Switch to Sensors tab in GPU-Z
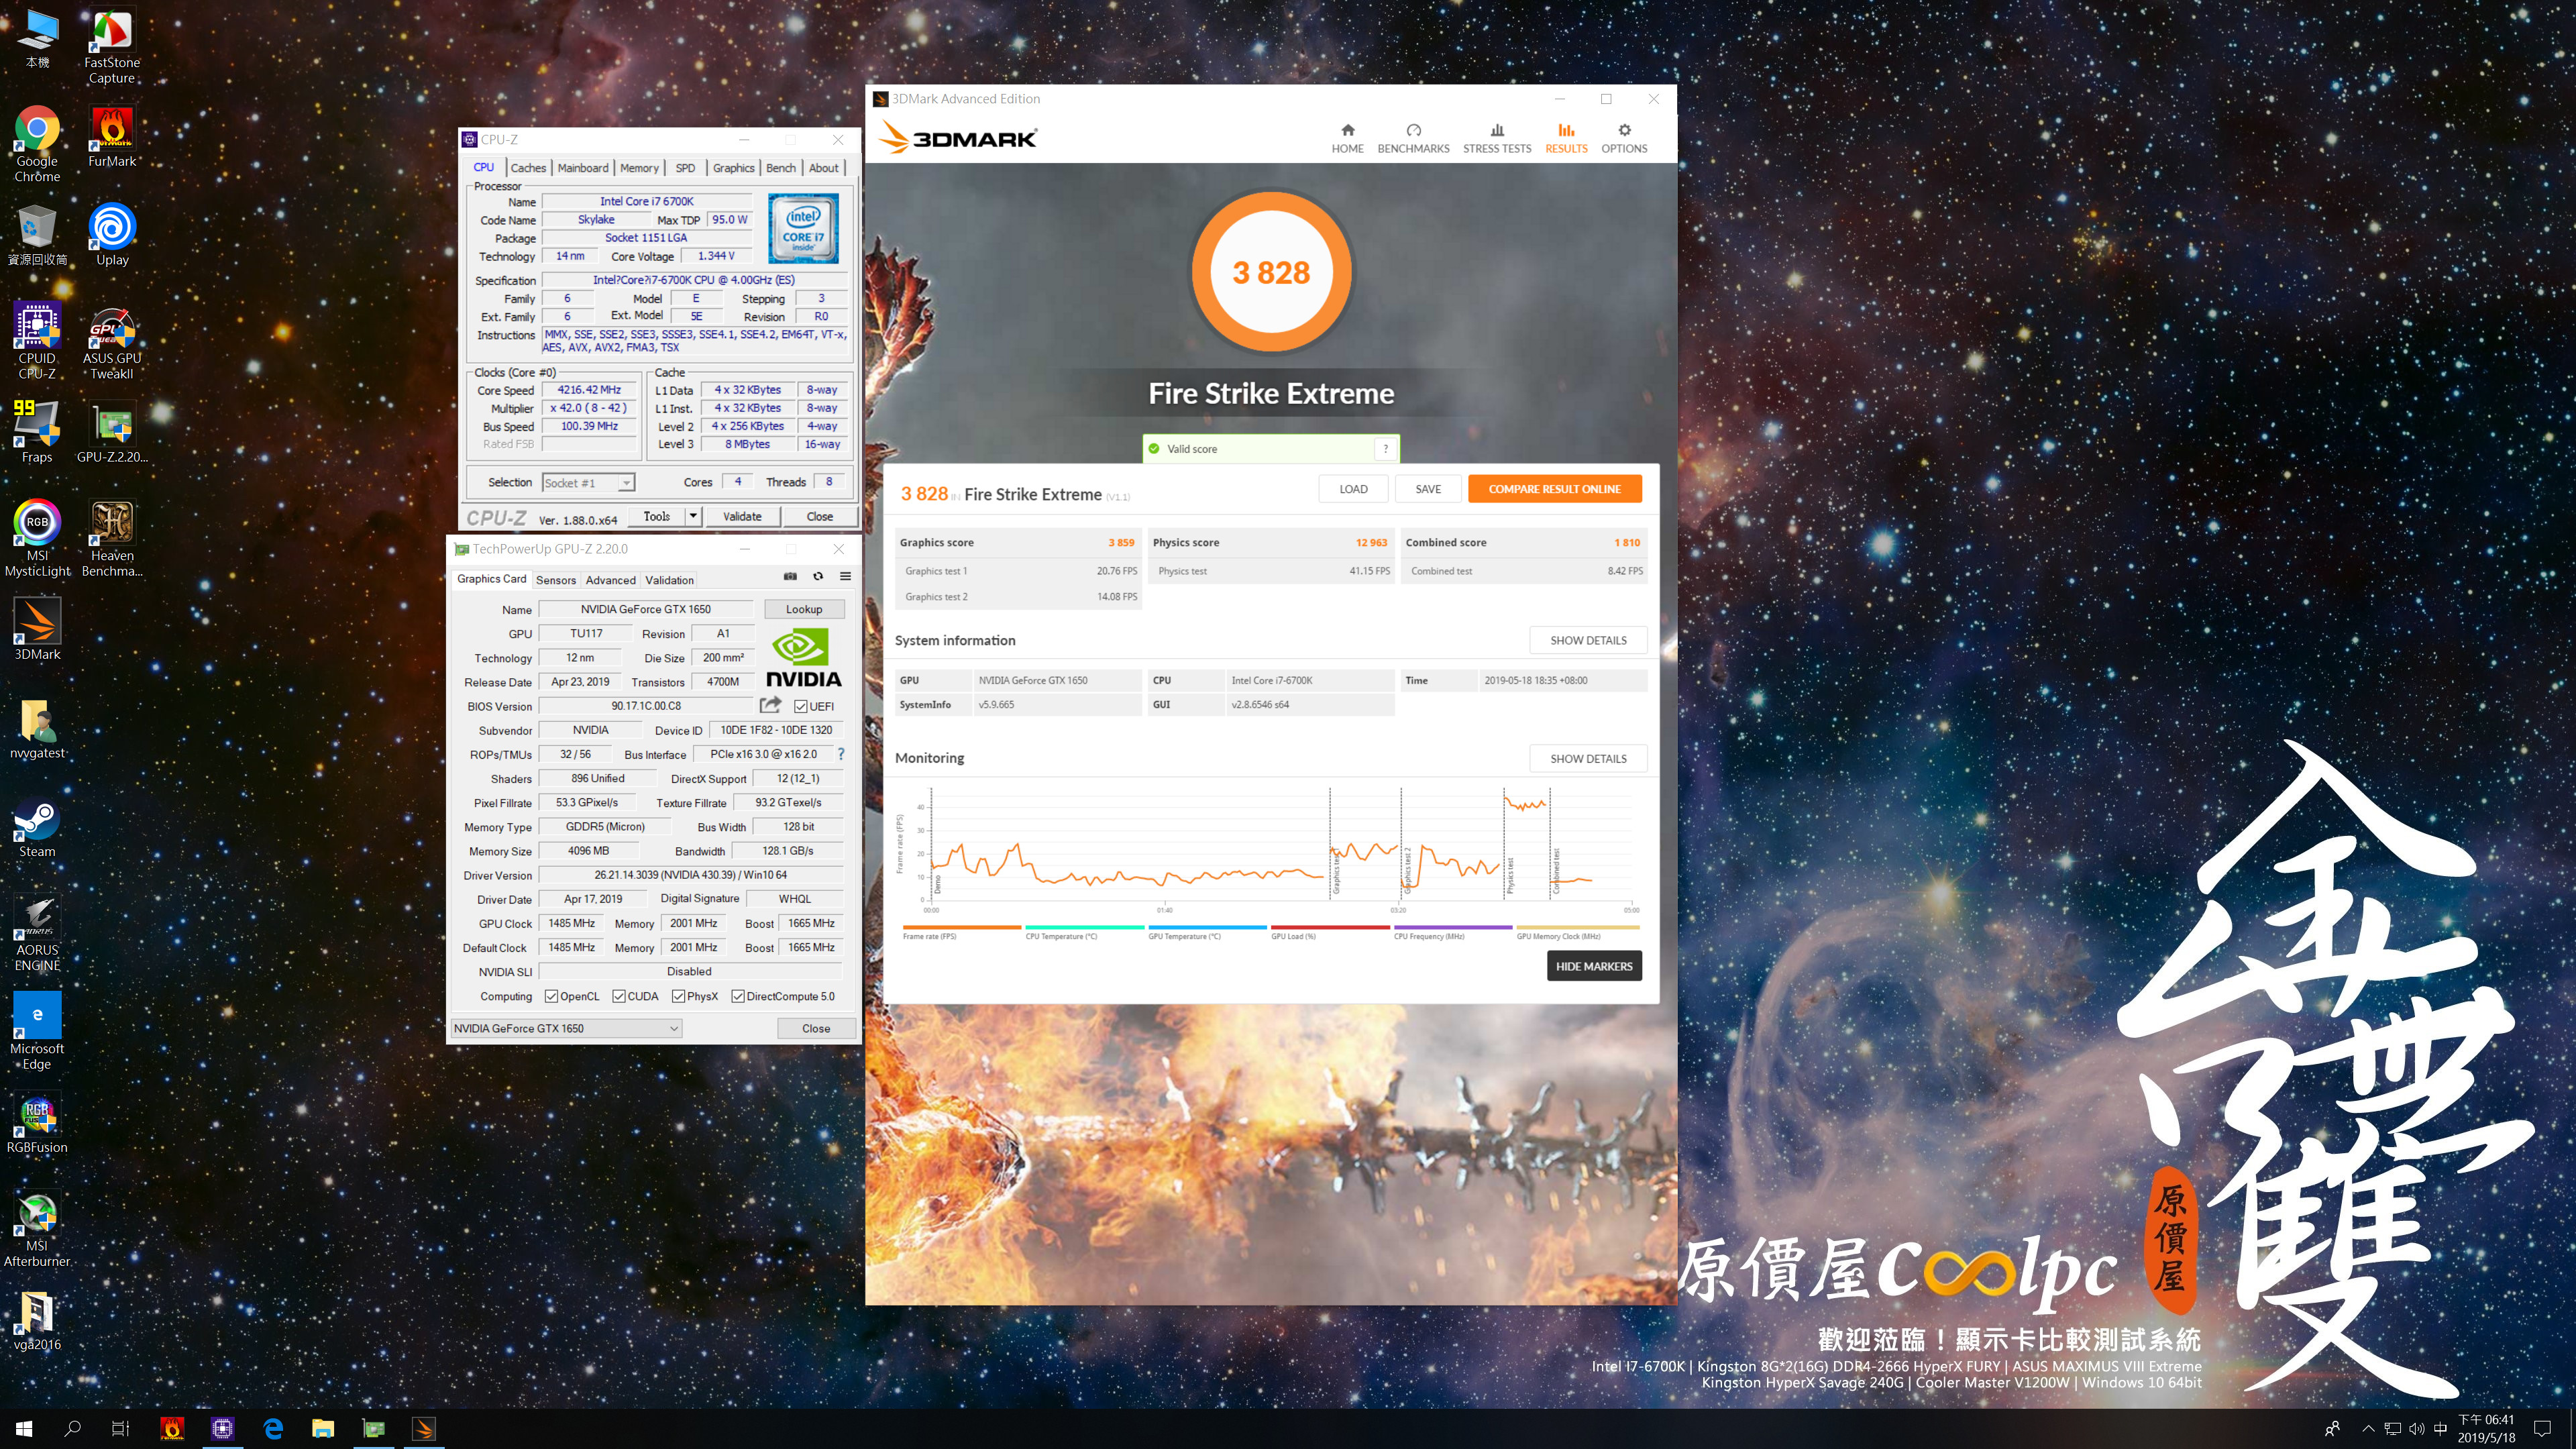2576x1449 pixels. click(556, 580)
